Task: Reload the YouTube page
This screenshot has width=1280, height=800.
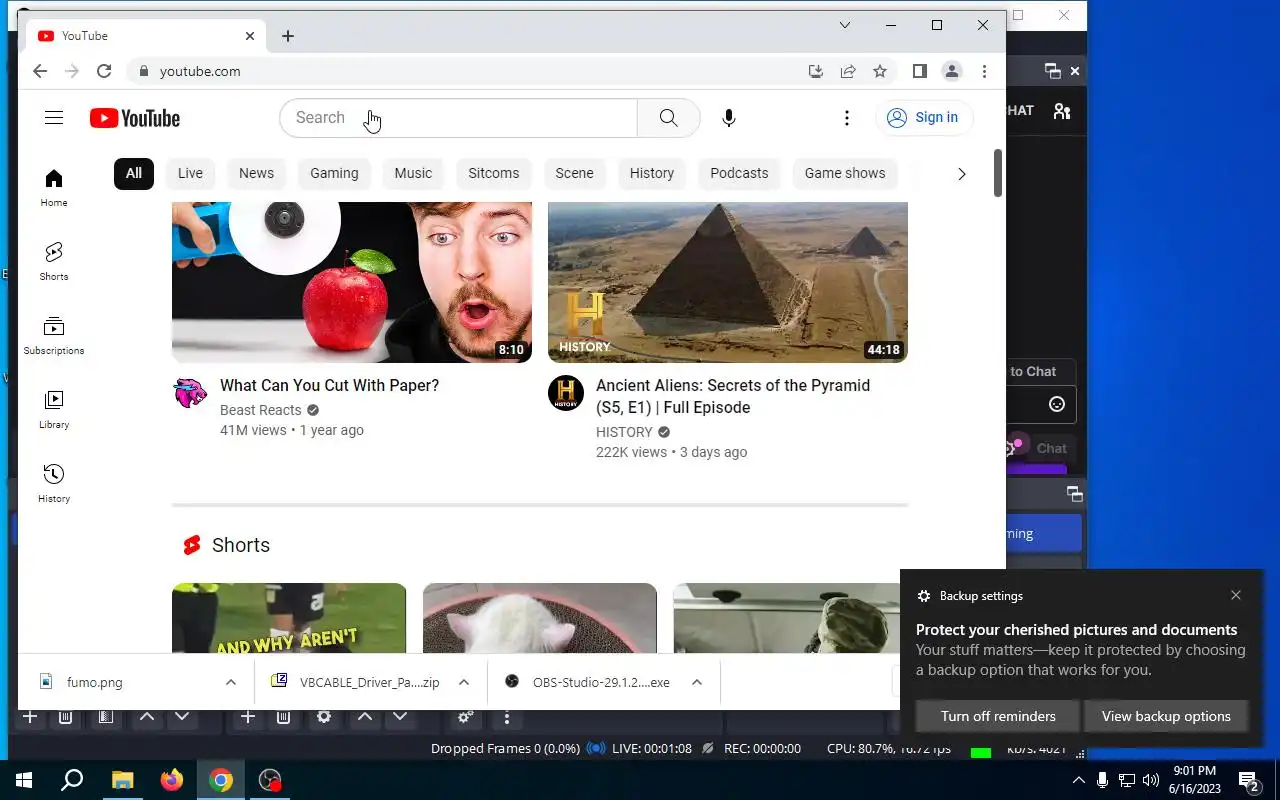Action: pyautogui.click(x=104, y=71)
